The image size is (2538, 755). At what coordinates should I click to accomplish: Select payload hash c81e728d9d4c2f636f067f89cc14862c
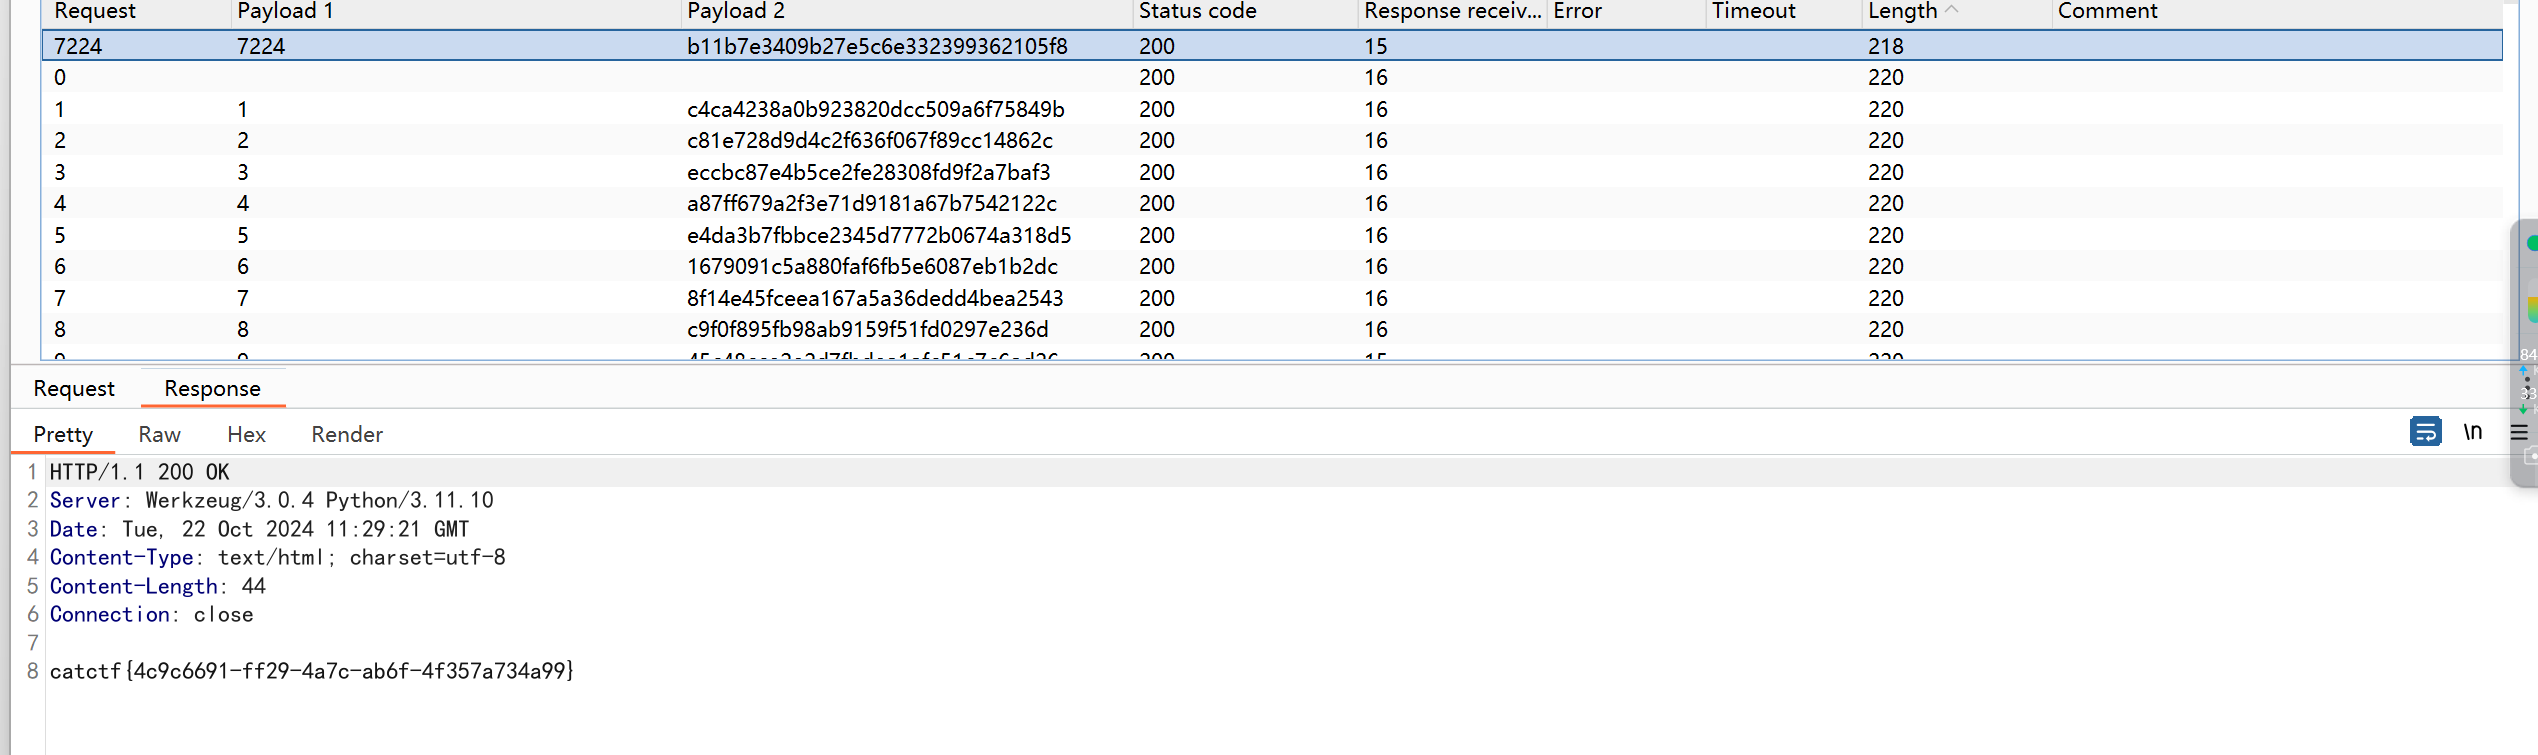(870, 140)
